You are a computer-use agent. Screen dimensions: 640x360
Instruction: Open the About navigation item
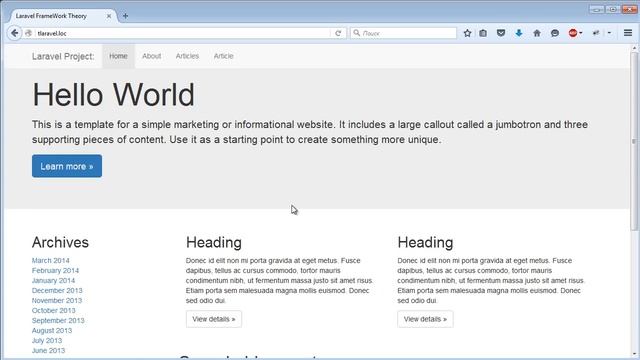(151, 56)
